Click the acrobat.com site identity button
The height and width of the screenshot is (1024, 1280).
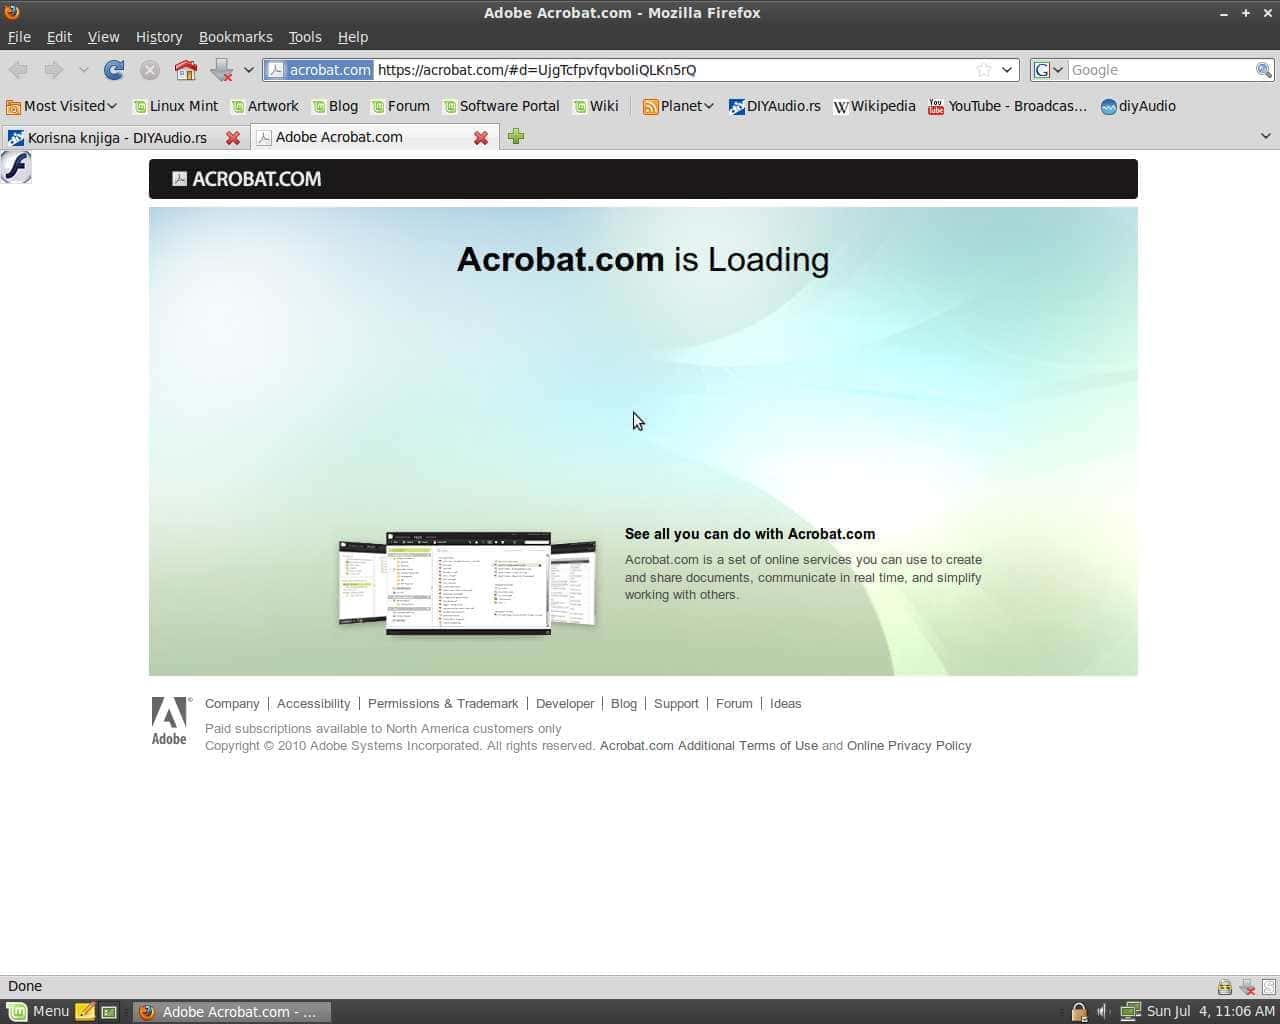click(x=319, y=70)
